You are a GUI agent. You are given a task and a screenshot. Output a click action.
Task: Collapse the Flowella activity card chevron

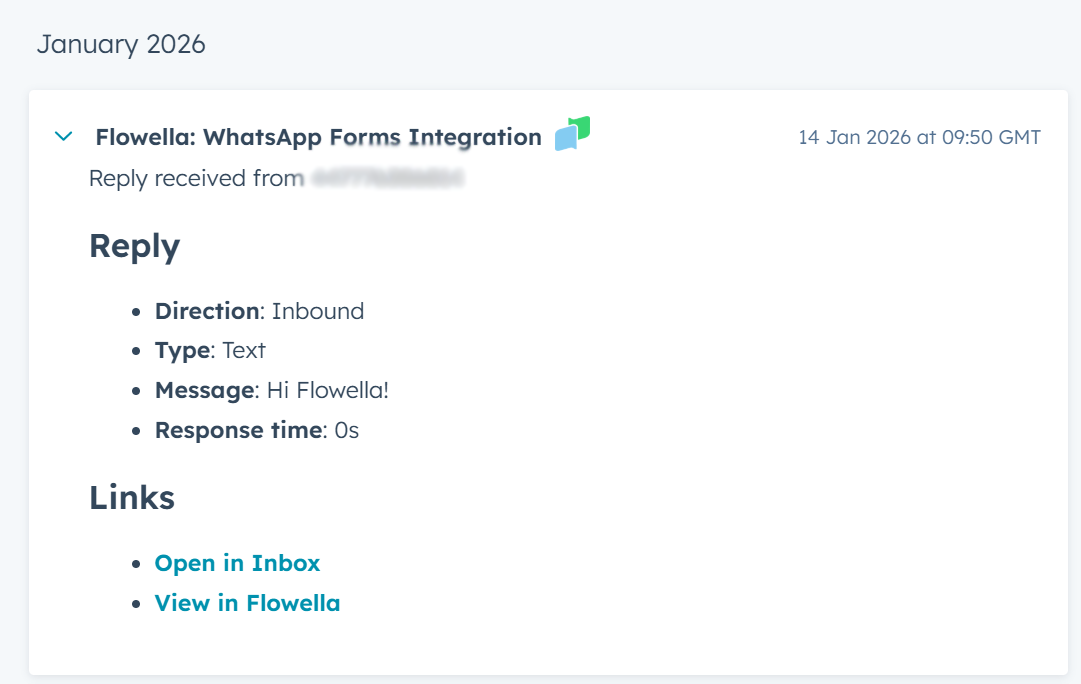tap(64, 136)
